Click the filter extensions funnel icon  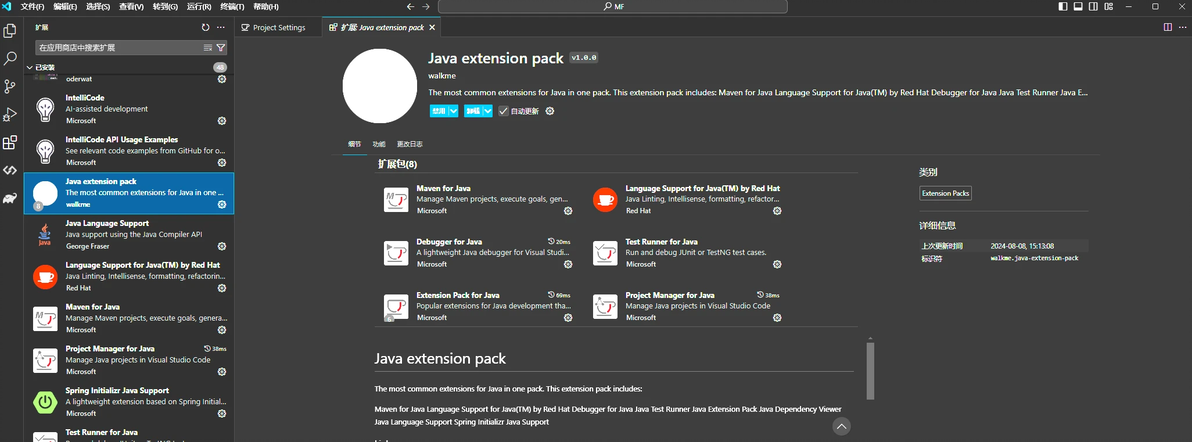(221, 48)
